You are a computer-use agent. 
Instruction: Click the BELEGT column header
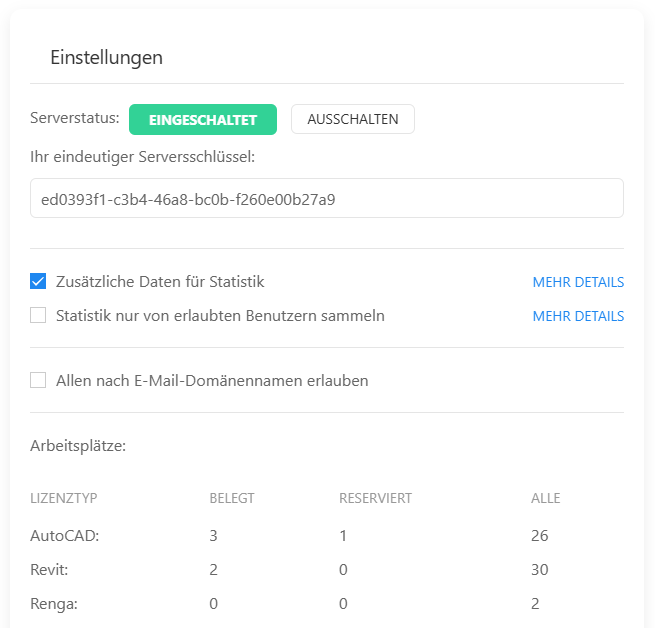pyautogui.click(x=231, y=498)
